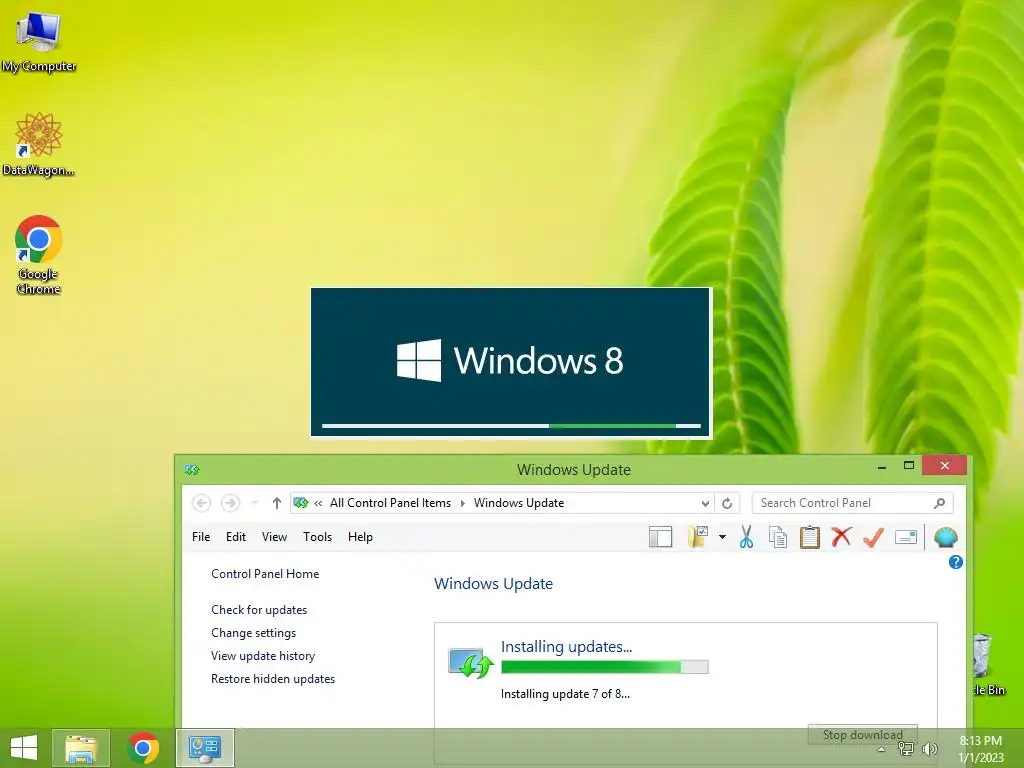Expand the All Control Panel Items arrow
Image resolution: width=1024 pixels, height=768 pixels.
click(462, 504)
